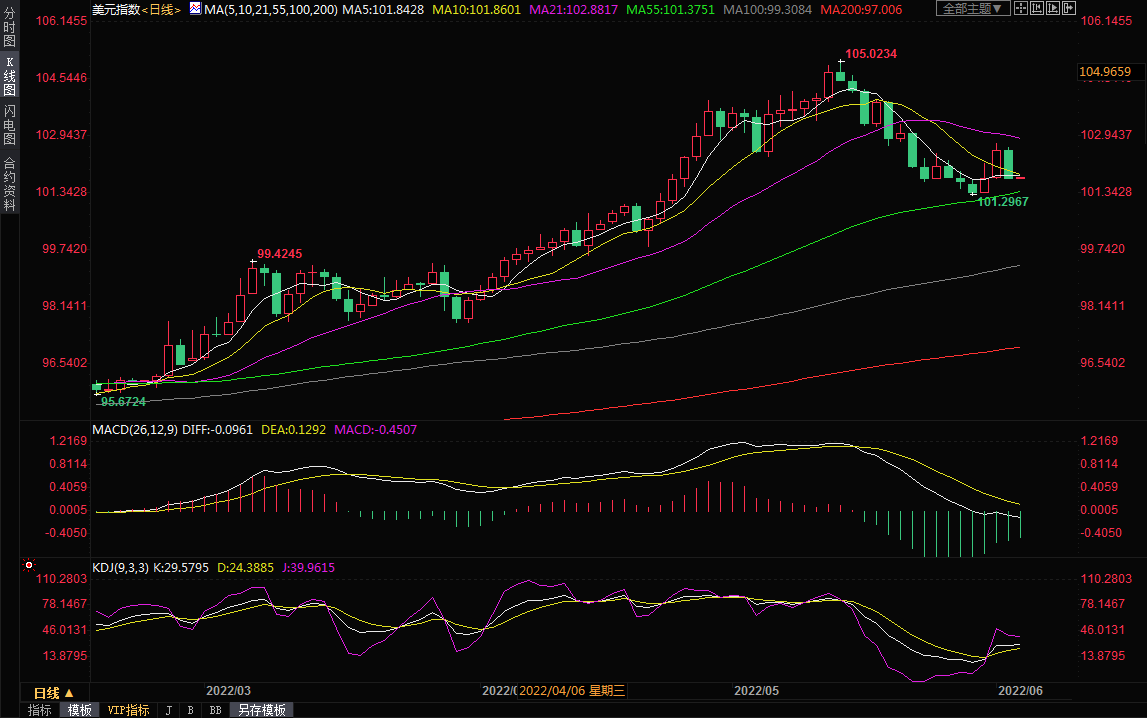The width and height of the screenshot is (1147, 718).
Task: Open the VIP指标 tab
Action: [x=129, y=710]
